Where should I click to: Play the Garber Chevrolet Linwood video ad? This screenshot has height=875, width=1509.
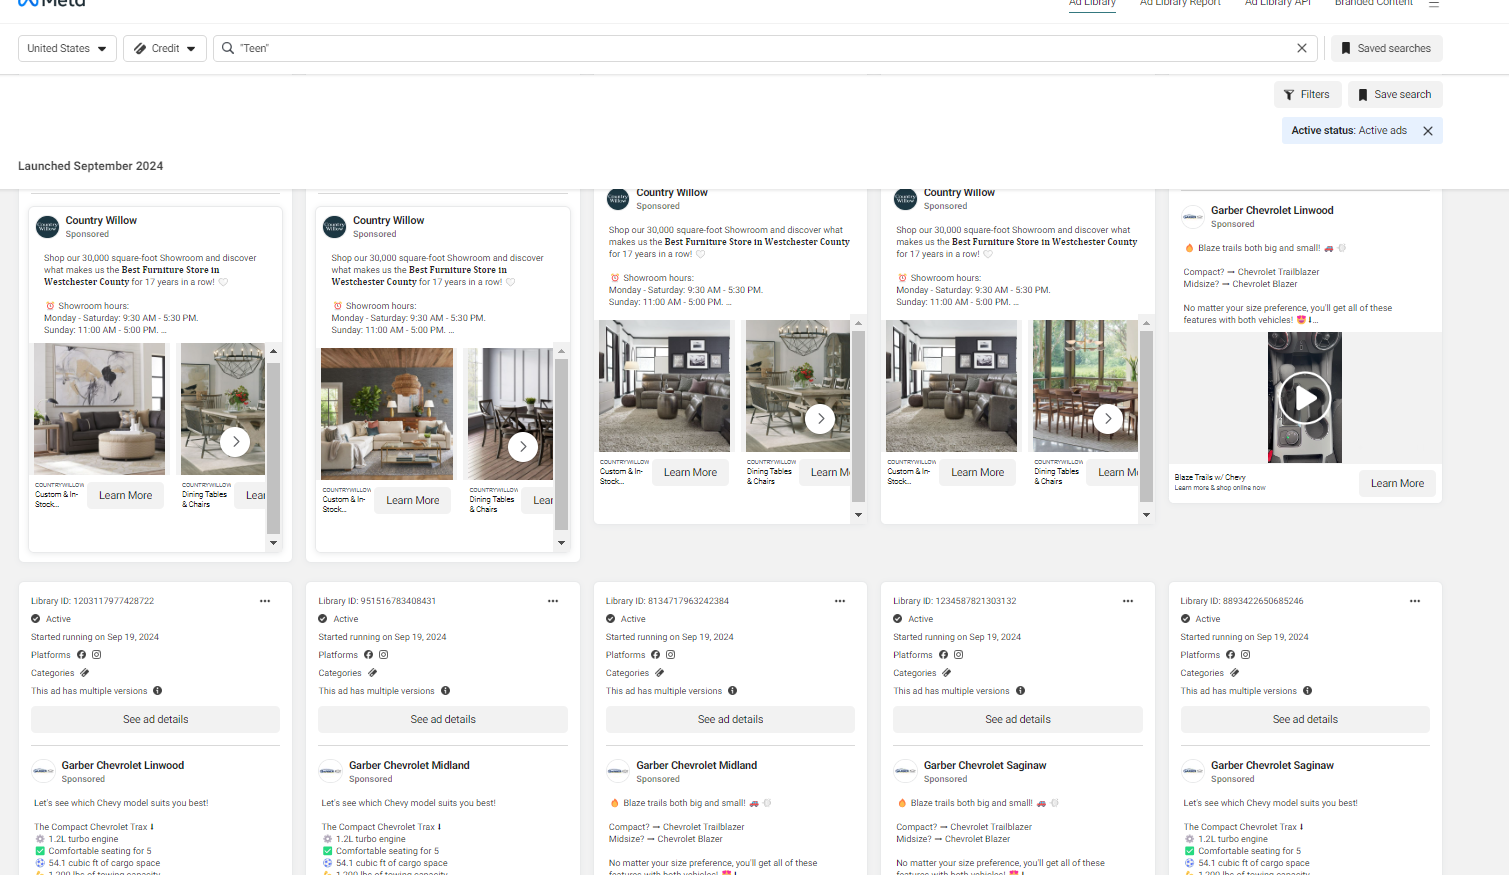[x=1305, y=398]
